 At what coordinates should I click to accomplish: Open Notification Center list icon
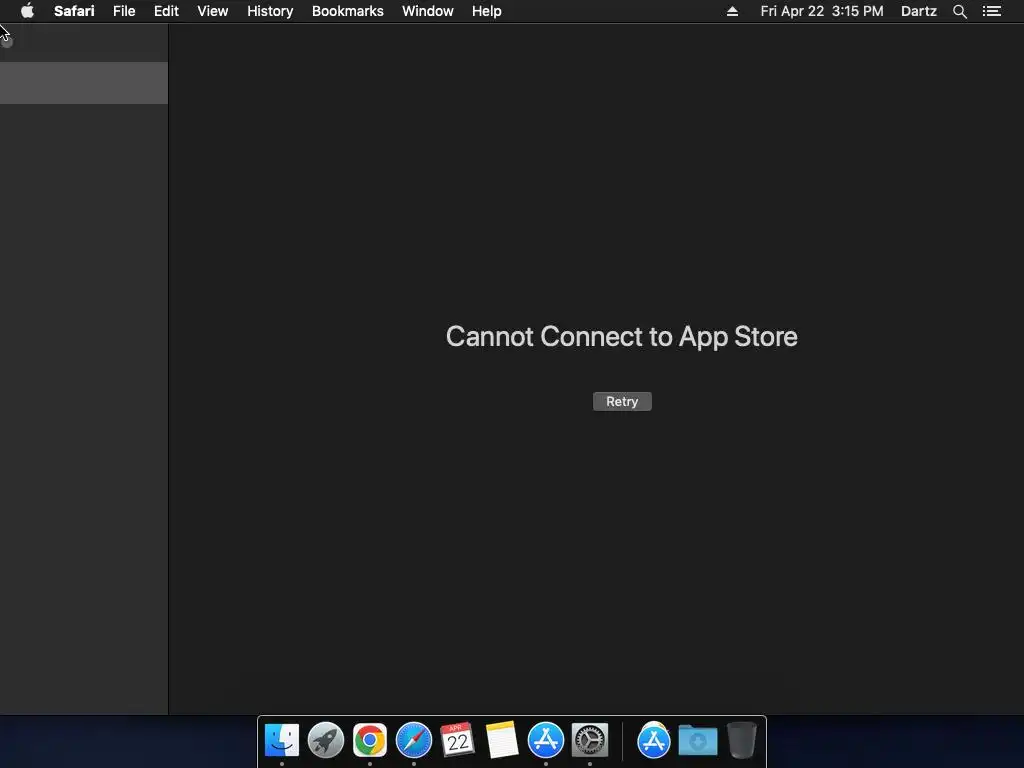[x=991, y=11]
